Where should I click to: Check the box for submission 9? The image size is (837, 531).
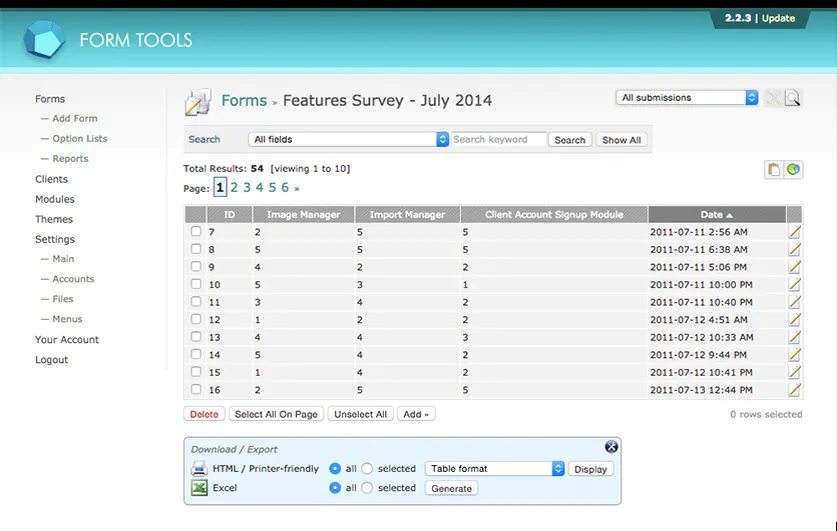[196, 266]
